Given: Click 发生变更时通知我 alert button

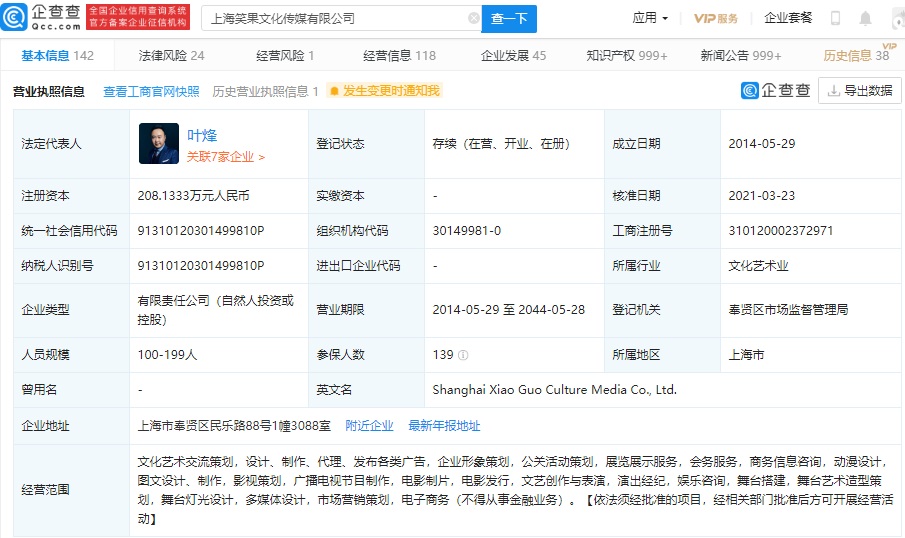Looking at the screenshot, I should [384, 91].
